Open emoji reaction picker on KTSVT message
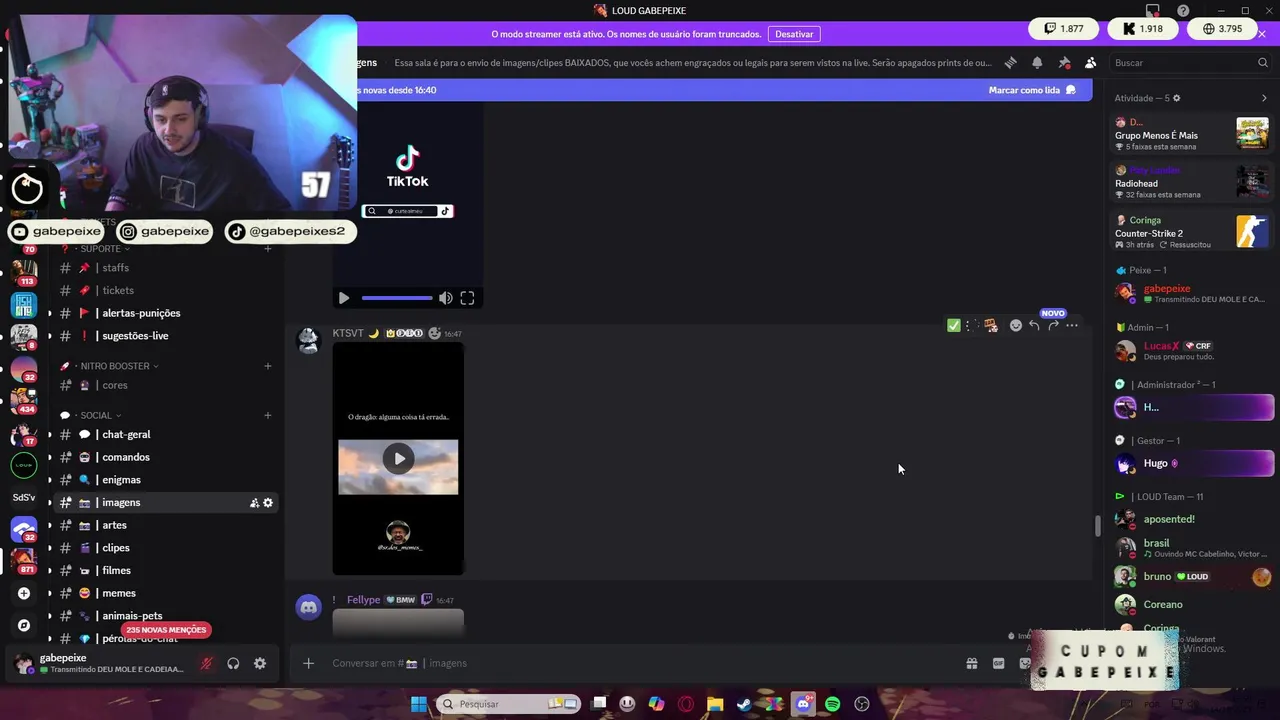The height and width of the screenshot is (720, 1280). (1016, 325)
